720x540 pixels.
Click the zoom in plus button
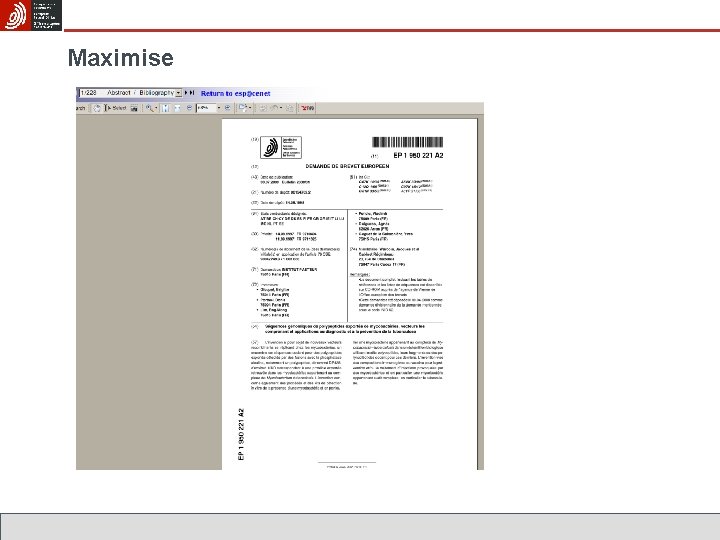(x=227, y=108)
